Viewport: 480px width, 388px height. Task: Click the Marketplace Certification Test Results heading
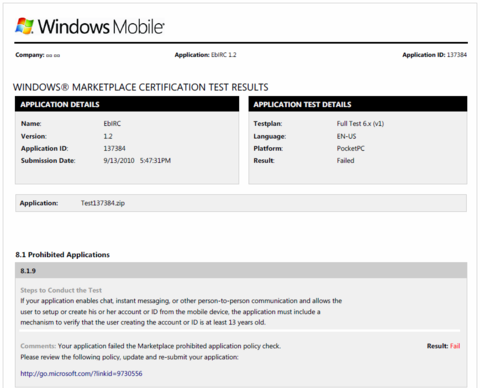point(141,87)
